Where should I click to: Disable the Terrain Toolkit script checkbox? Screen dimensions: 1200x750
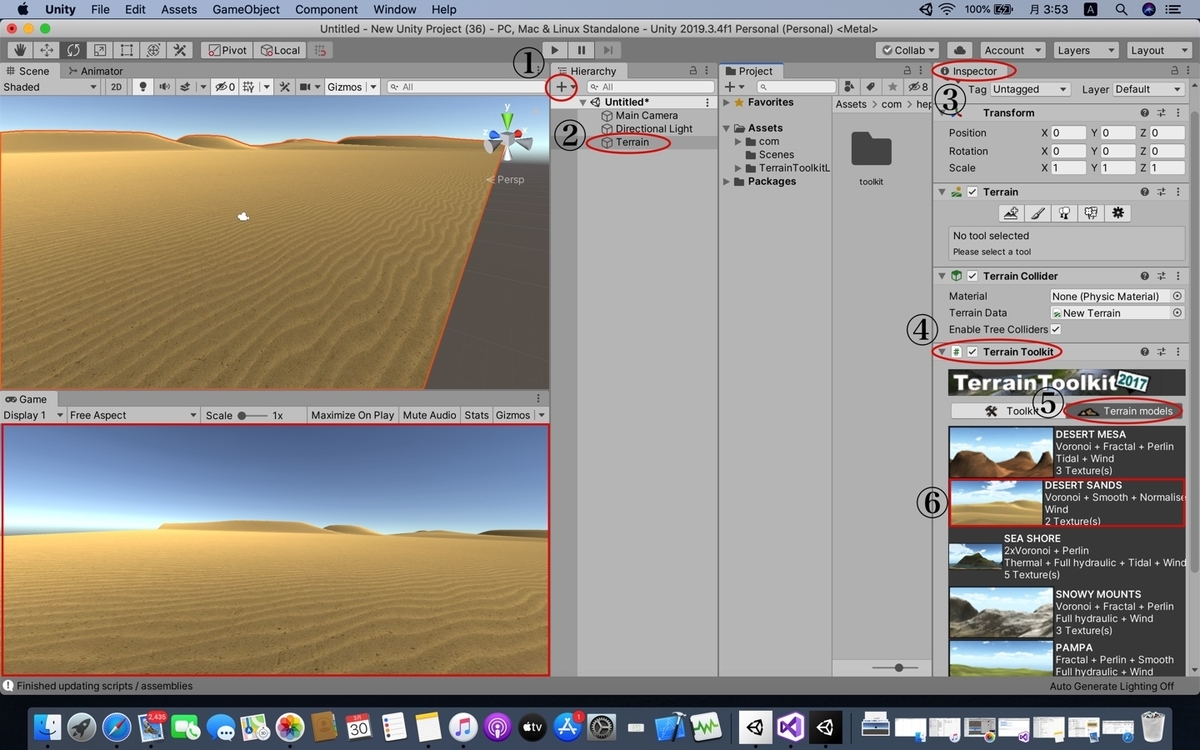pyautogui.click(x=972, y=352)
